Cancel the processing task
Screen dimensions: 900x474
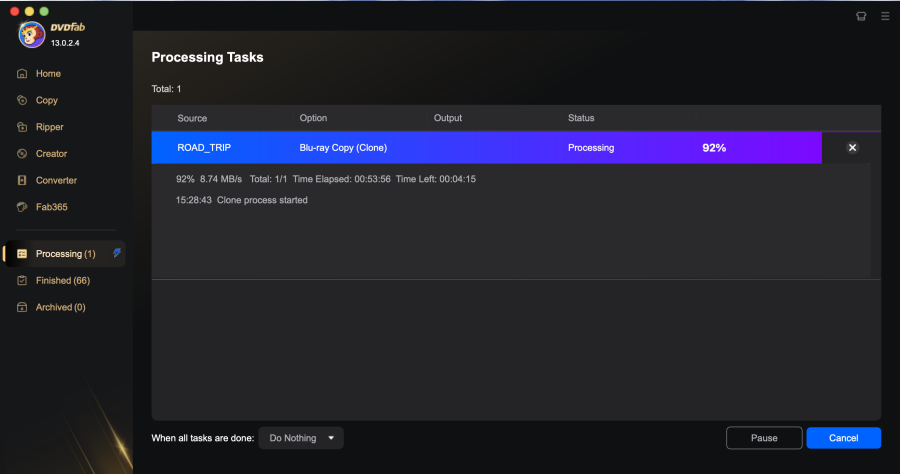coord(843,438)
